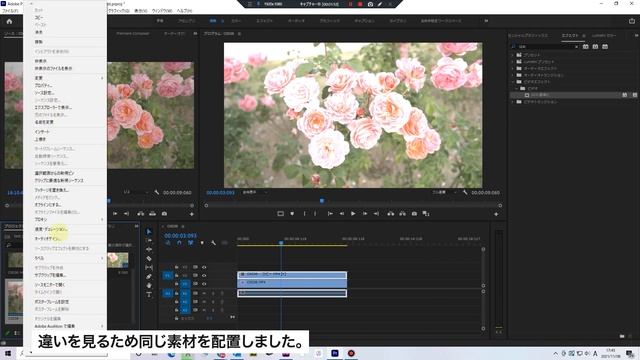Click Insert button in Source Monitor
Image resolution: width=640 pixels, height=360 pixels.
coord(140,213)
